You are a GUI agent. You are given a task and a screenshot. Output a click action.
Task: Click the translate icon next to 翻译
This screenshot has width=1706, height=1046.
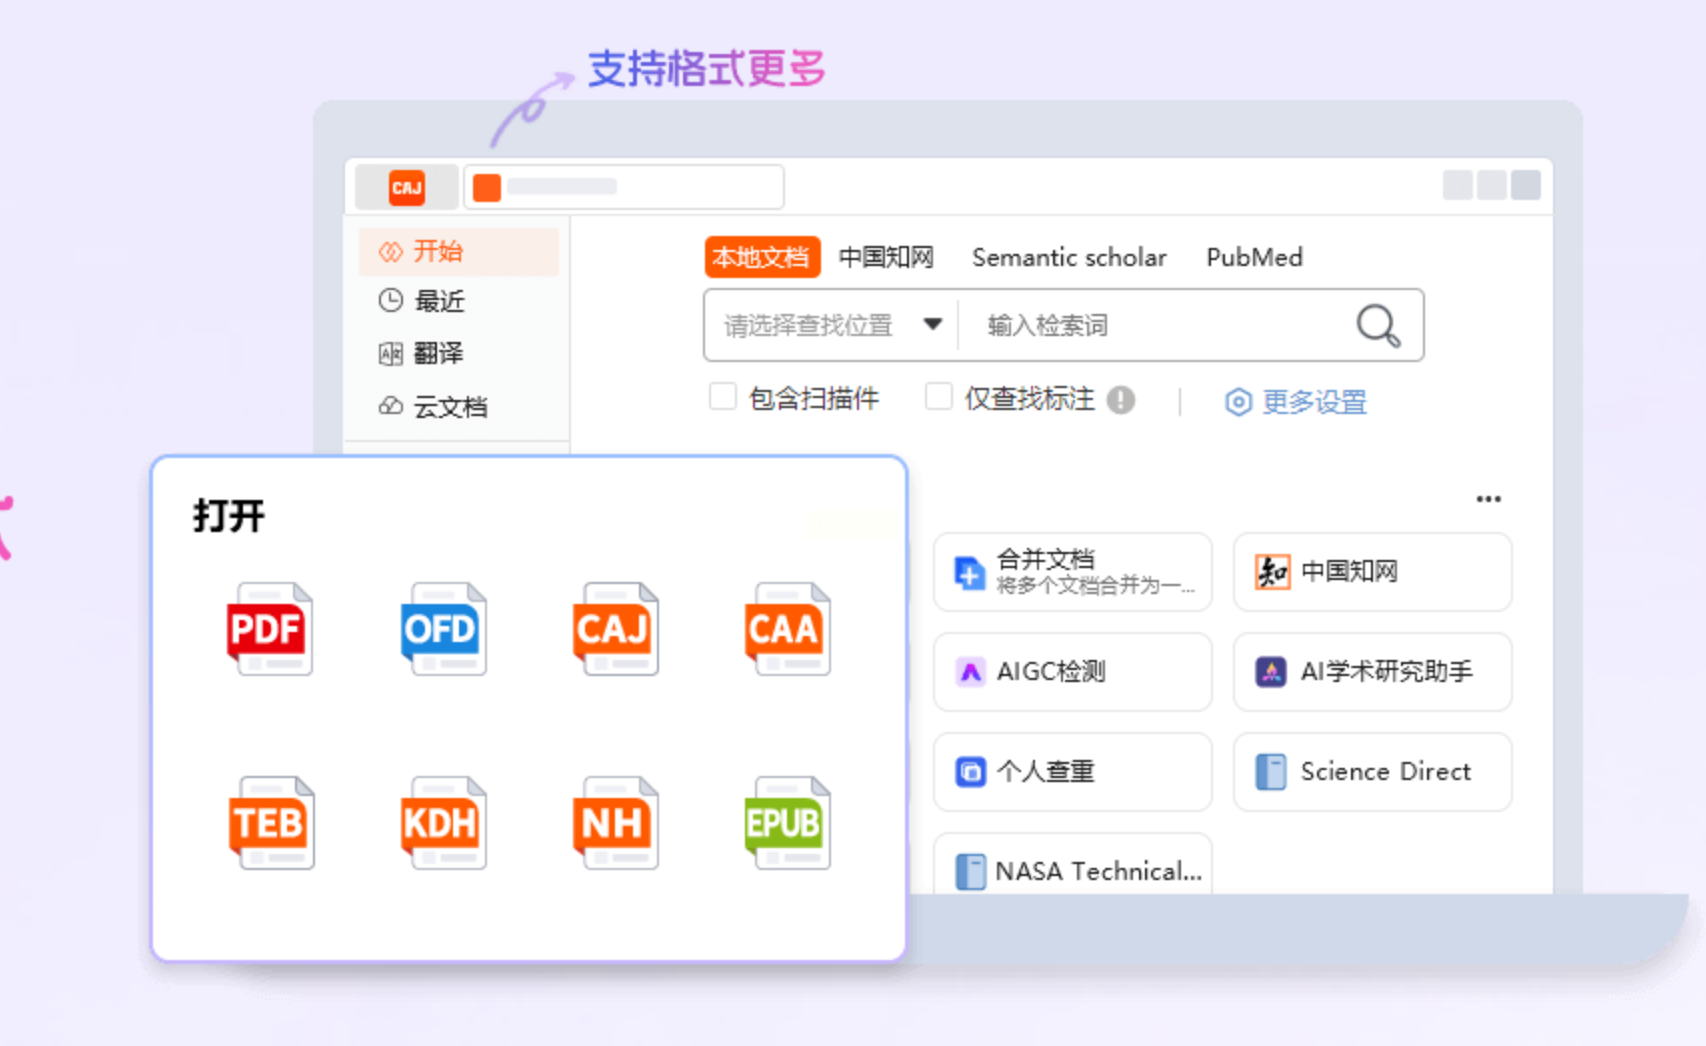point(391,353)
